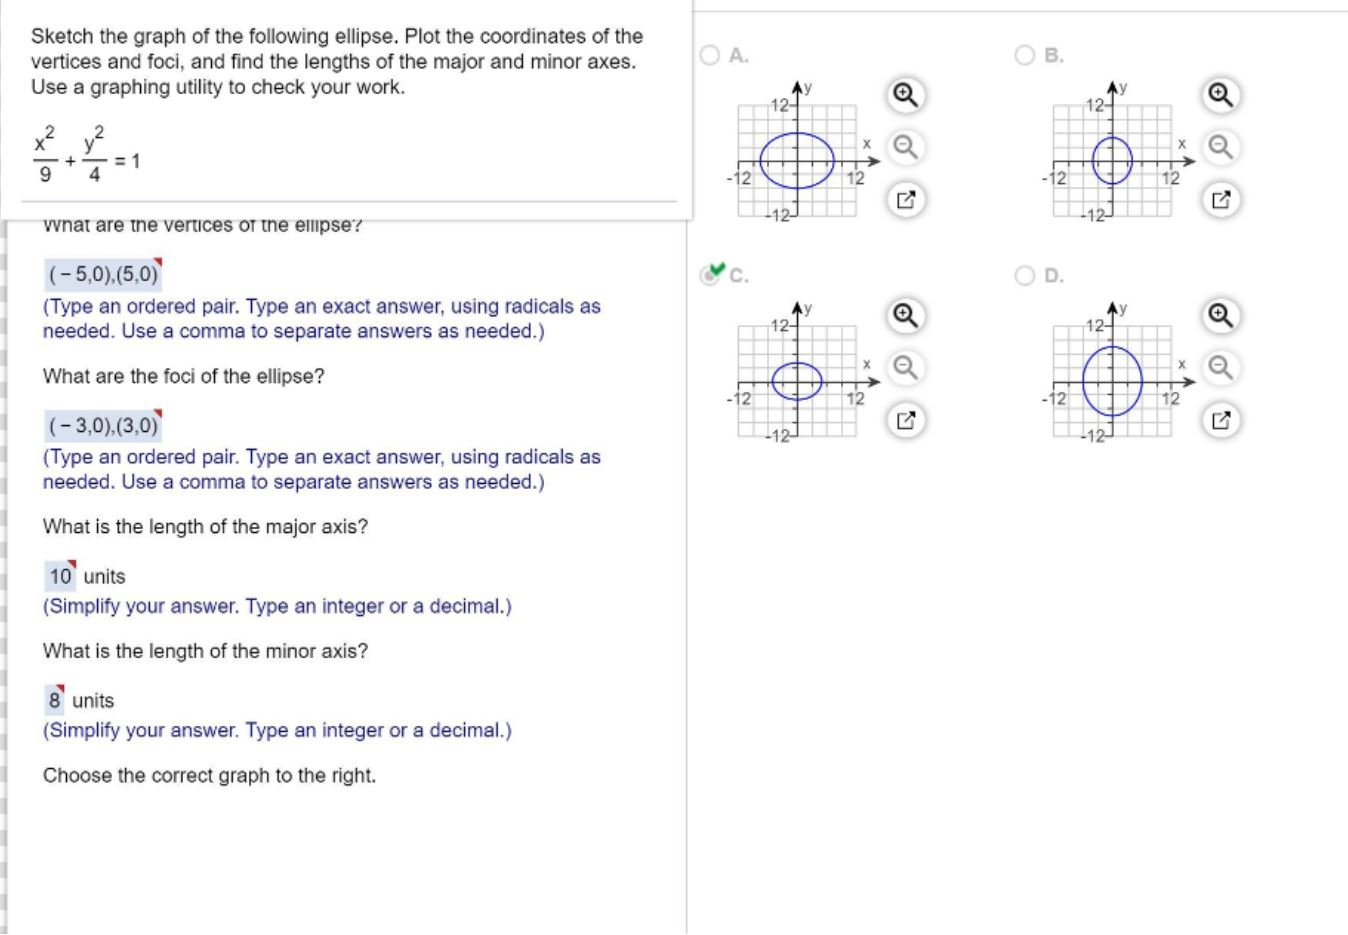1348x935 pixels.
Task: Click the zoom-out magnifier beside graph A
Action: pos(905,147)
